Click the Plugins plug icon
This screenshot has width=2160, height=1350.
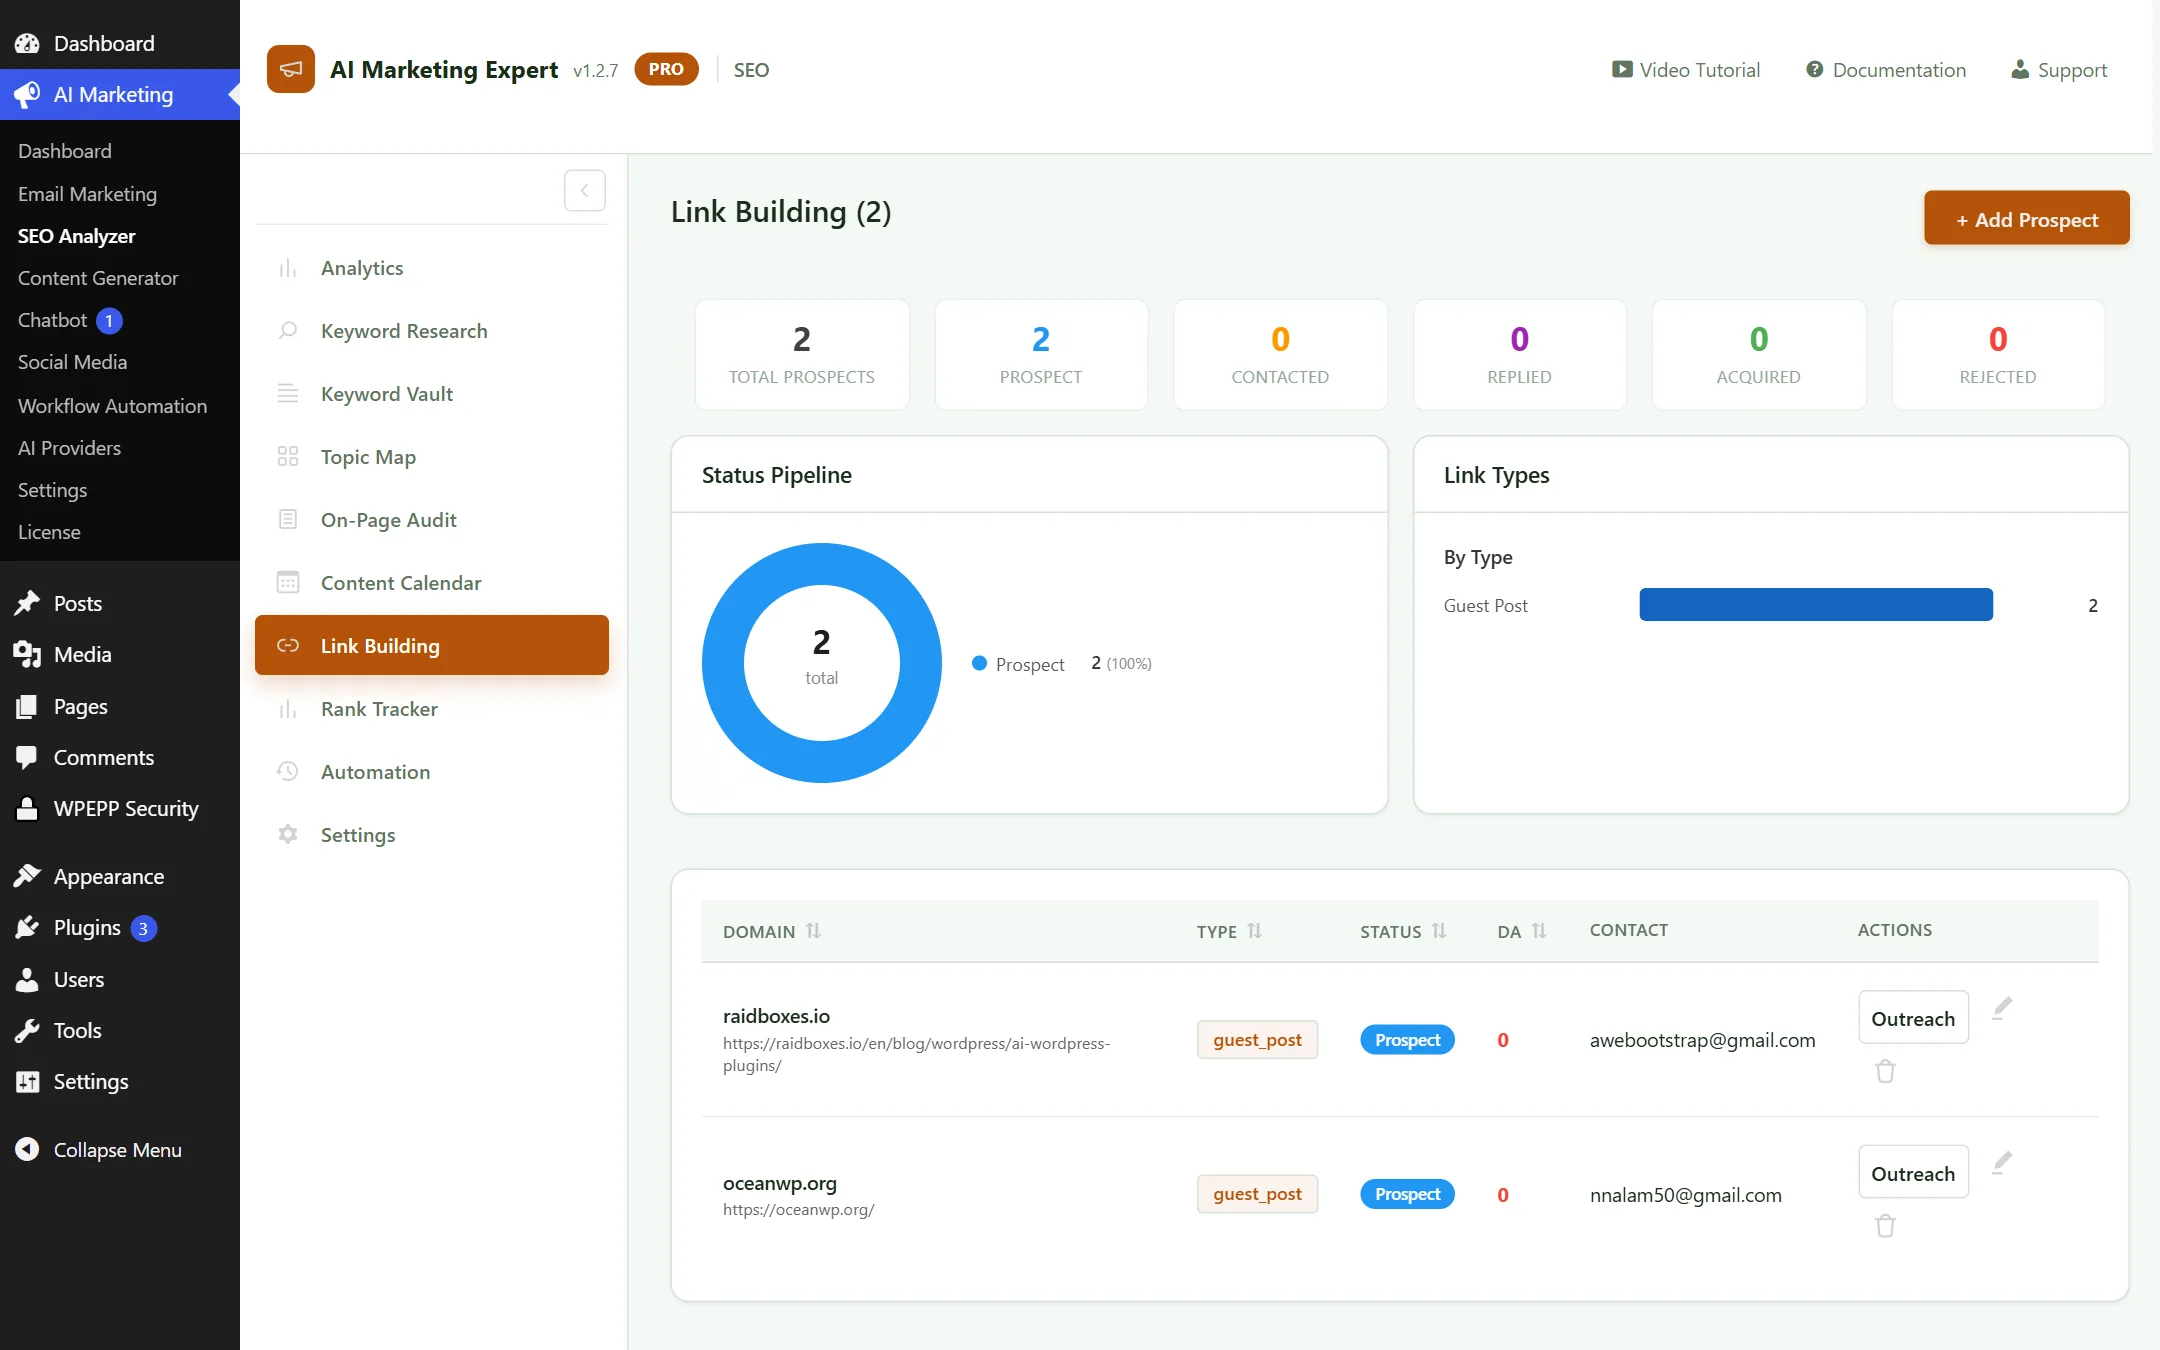27,928
